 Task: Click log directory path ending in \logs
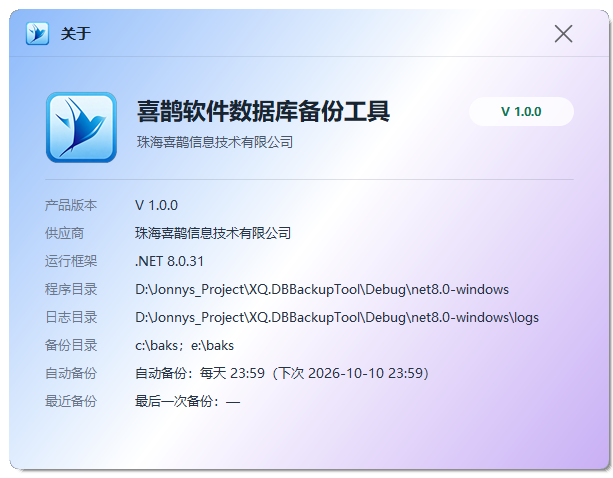337,318
